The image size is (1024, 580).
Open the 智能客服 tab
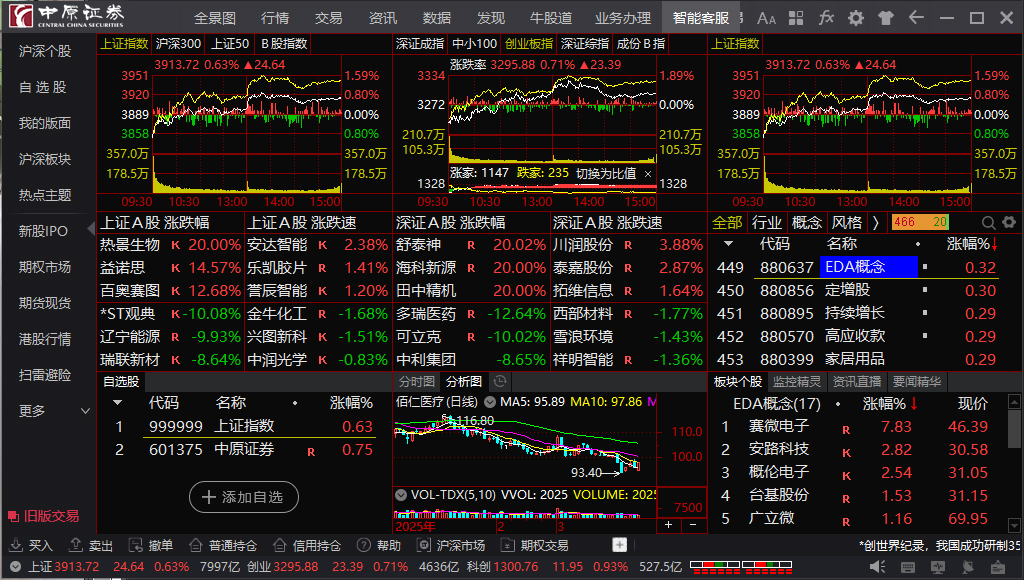pos(701,18)
